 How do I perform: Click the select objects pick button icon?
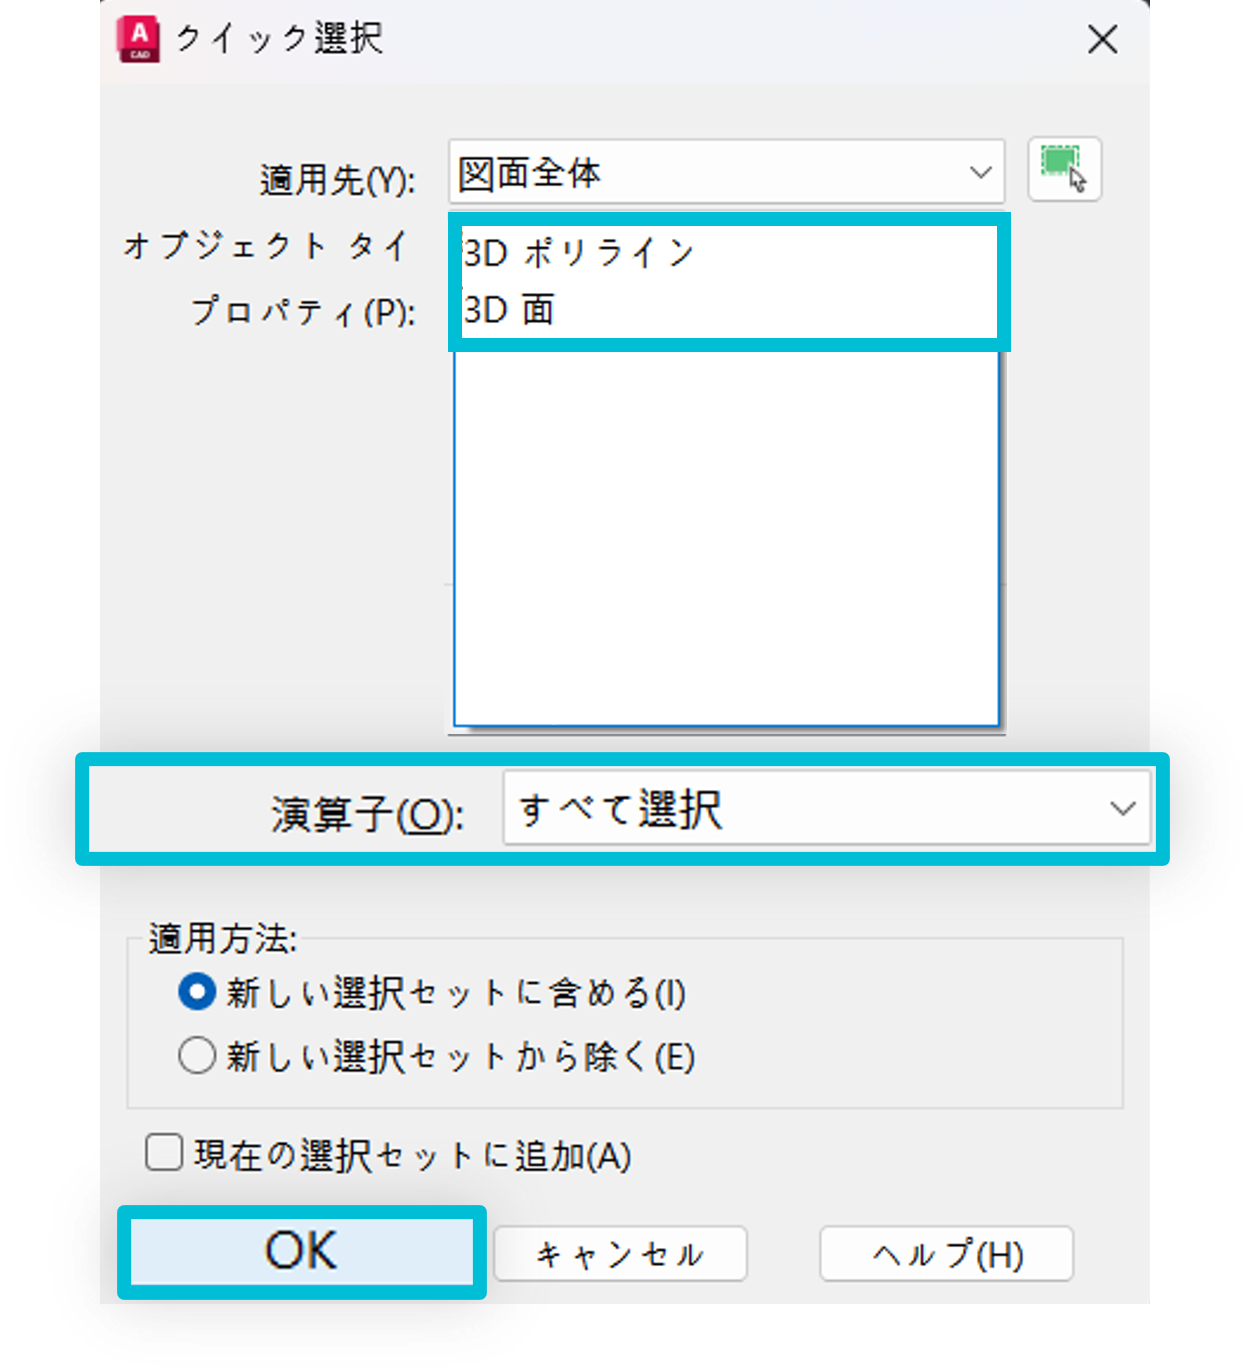point(1064,170)
